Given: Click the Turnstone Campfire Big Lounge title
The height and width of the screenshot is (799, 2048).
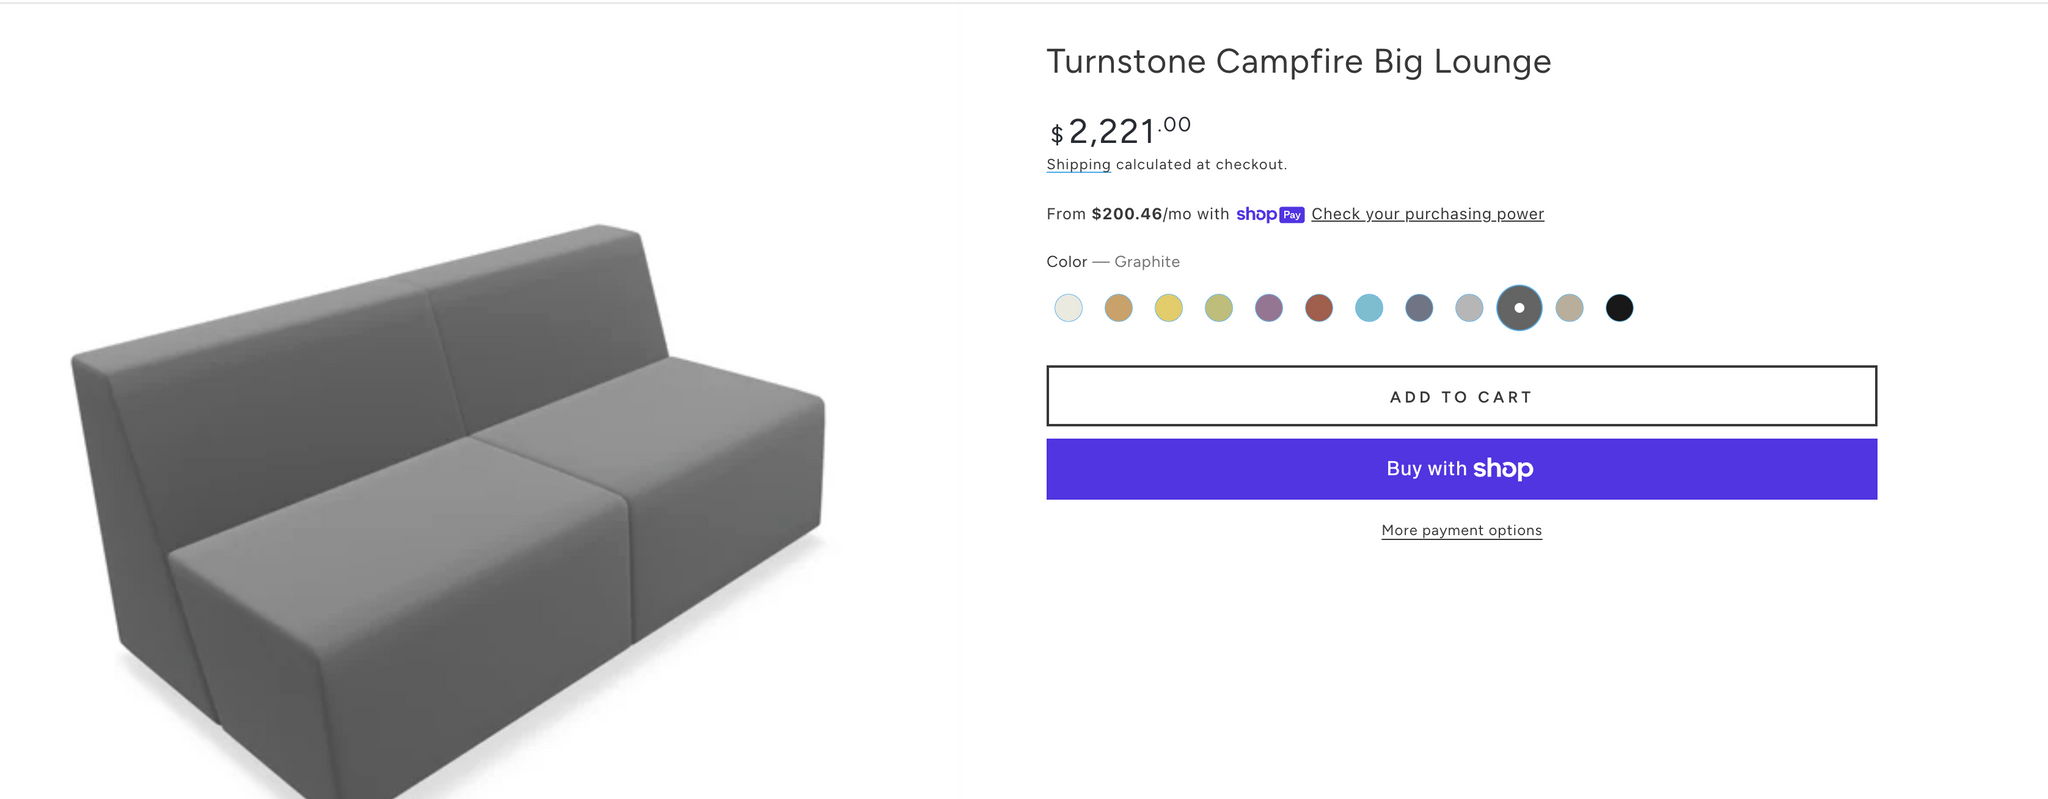Looking at the screenshot, I should click(x=1298, y=62).
